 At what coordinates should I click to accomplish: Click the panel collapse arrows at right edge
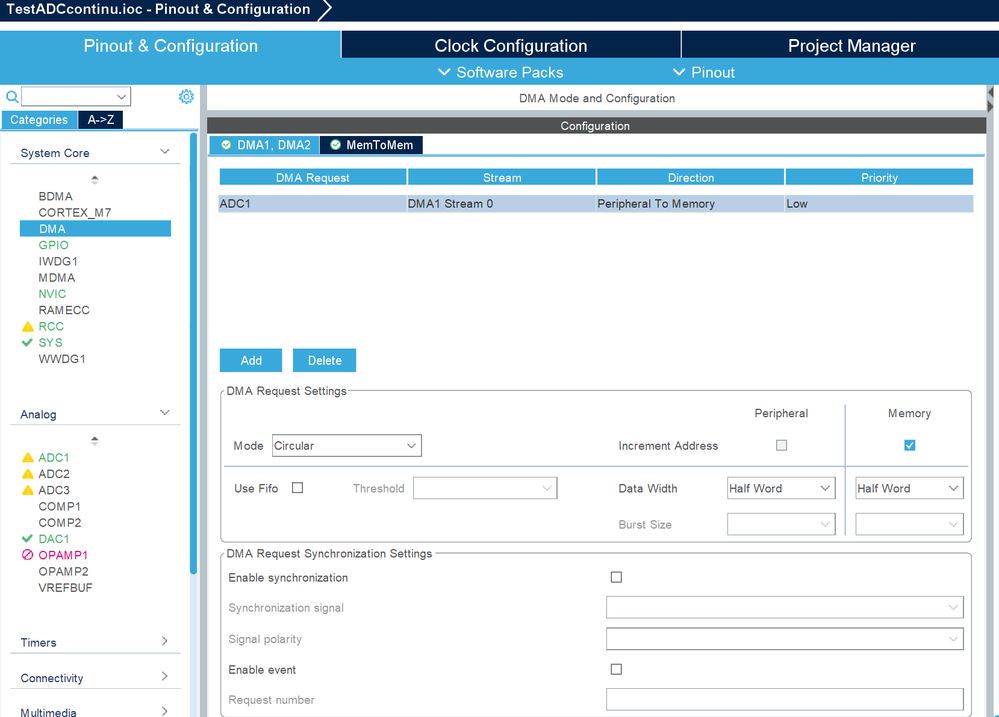pos(991,99)
